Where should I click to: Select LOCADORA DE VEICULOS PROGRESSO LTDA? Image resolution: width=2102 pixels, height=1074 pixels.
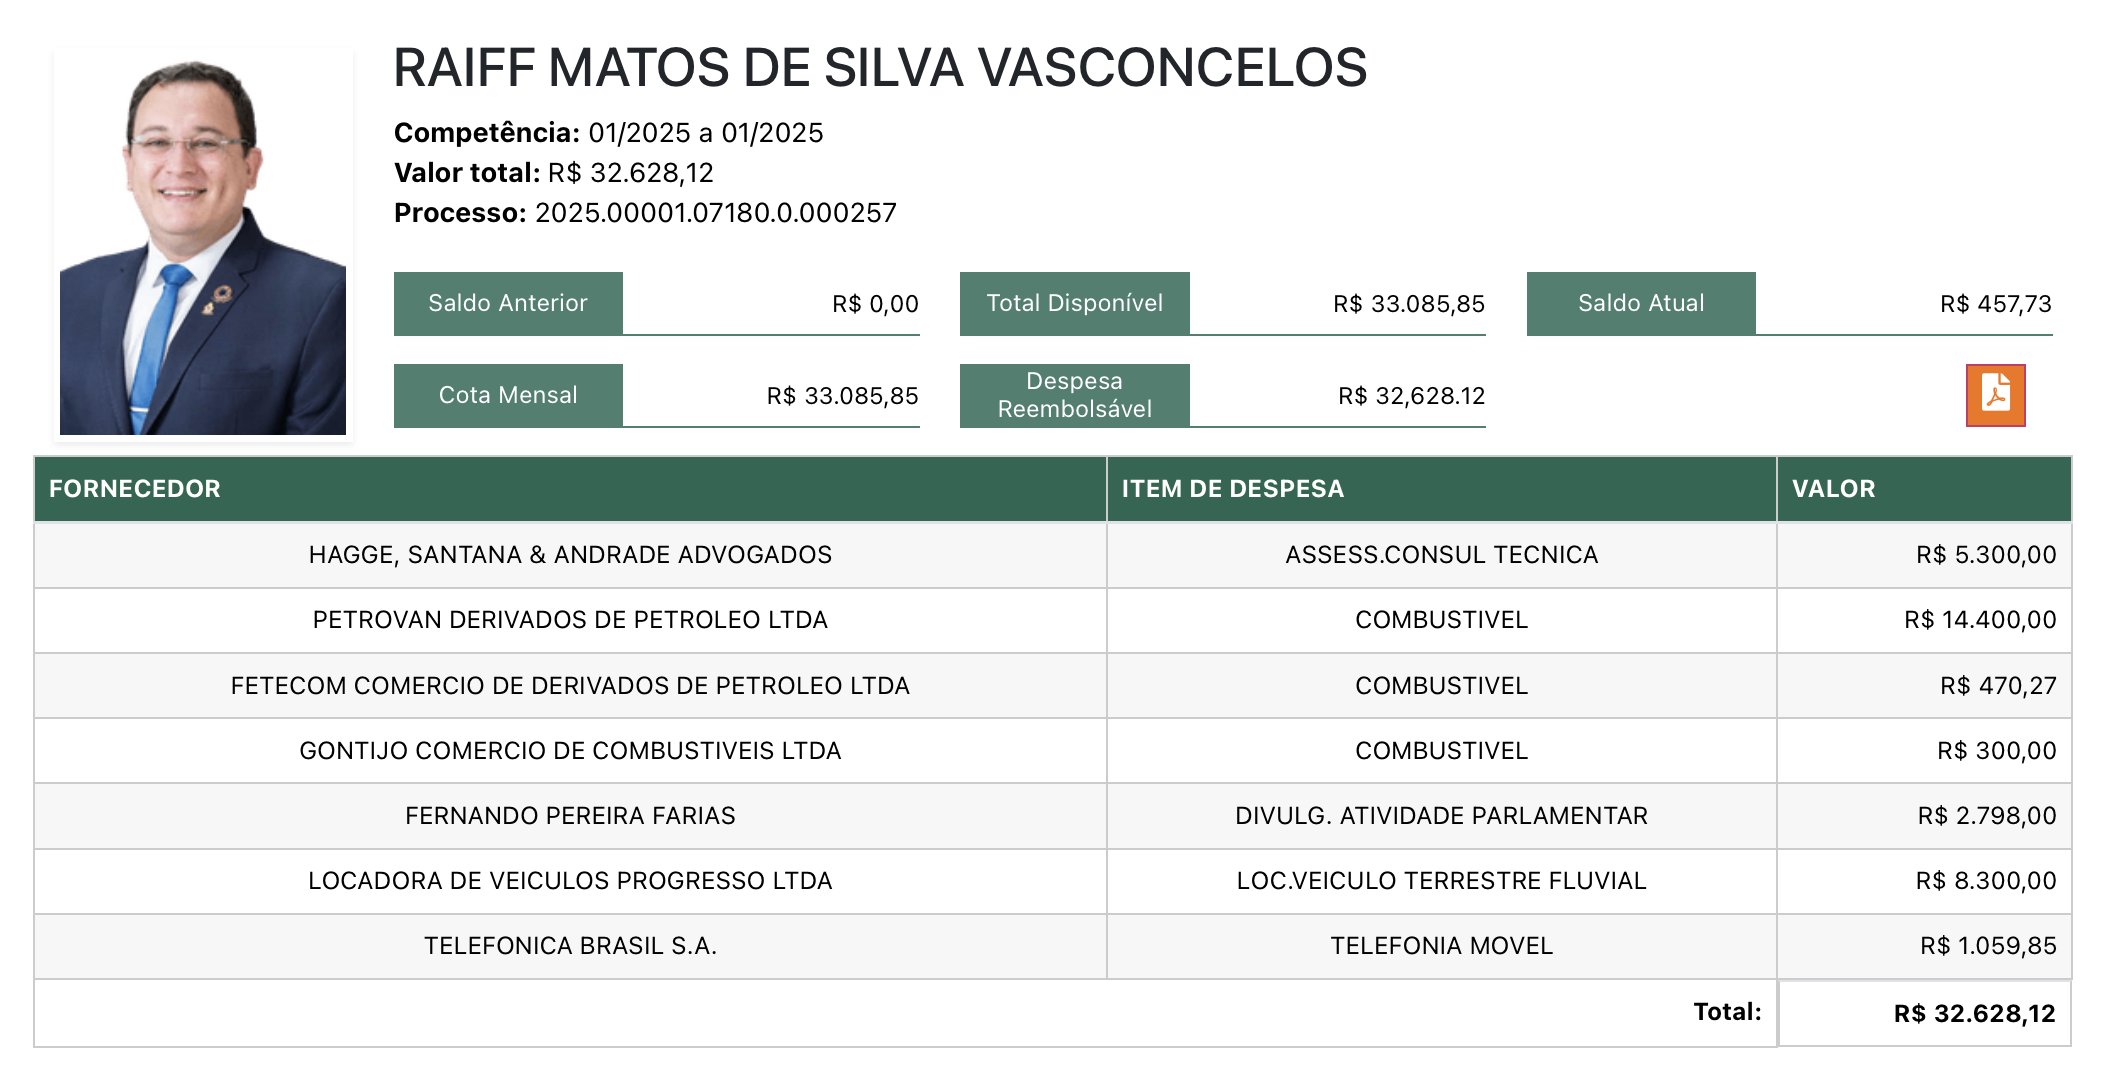pos(570,881)
